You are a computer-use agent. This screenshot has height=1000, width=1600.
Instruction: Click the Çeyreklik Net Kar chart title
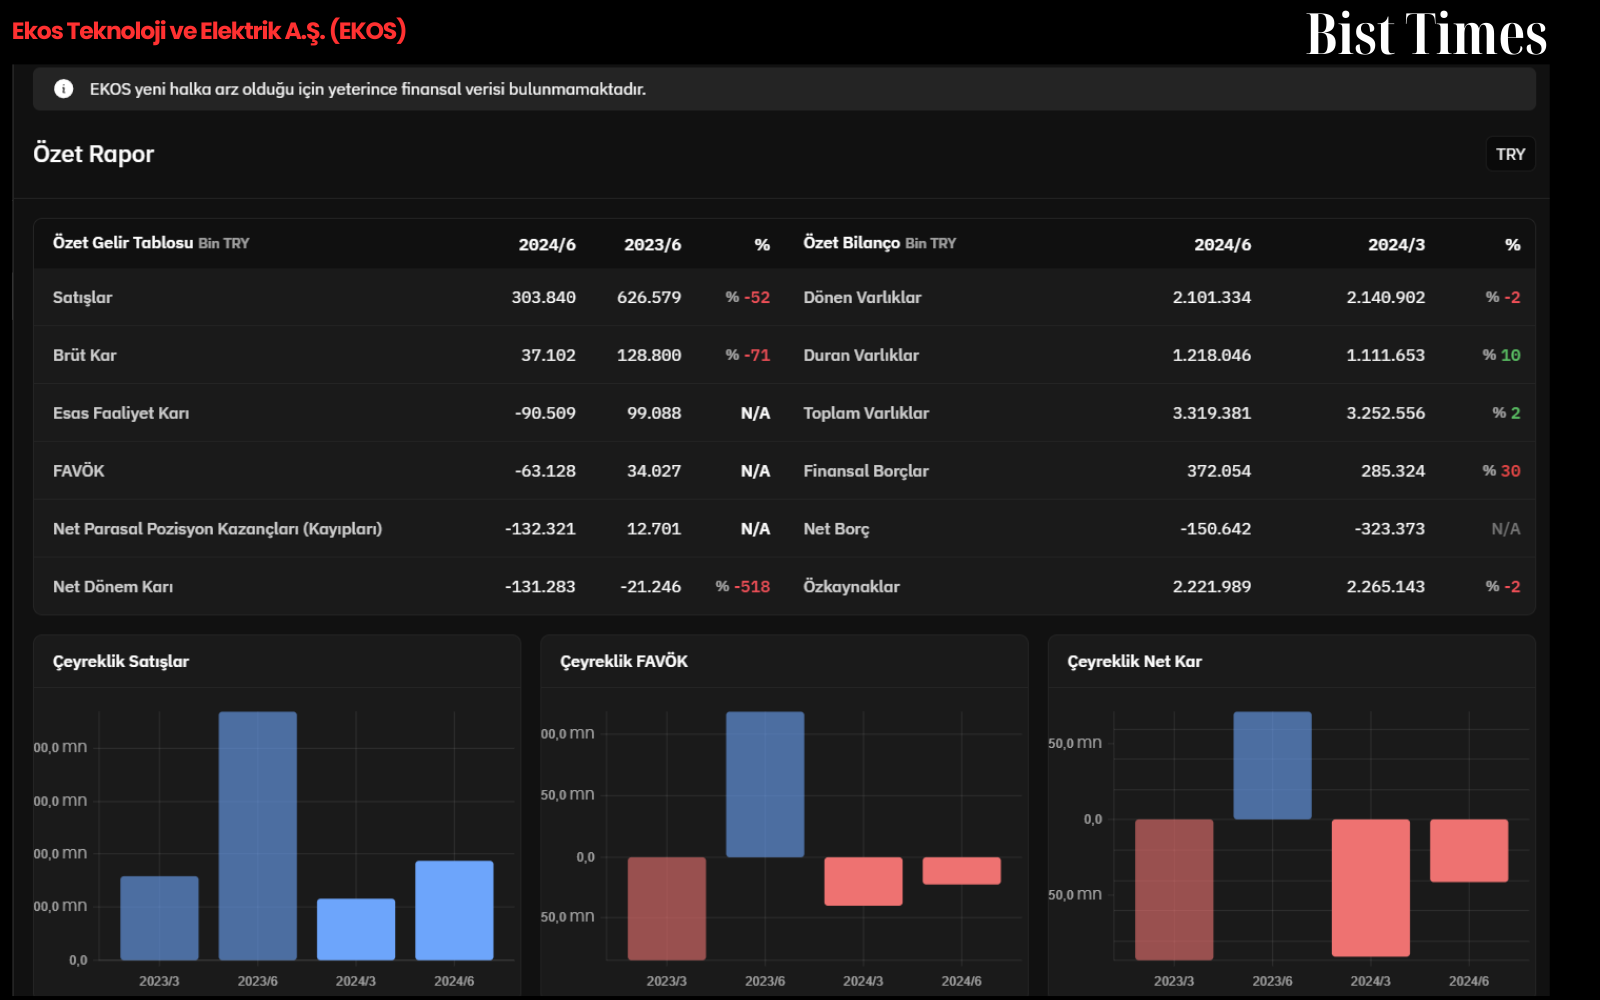(x=1134, y=661)
